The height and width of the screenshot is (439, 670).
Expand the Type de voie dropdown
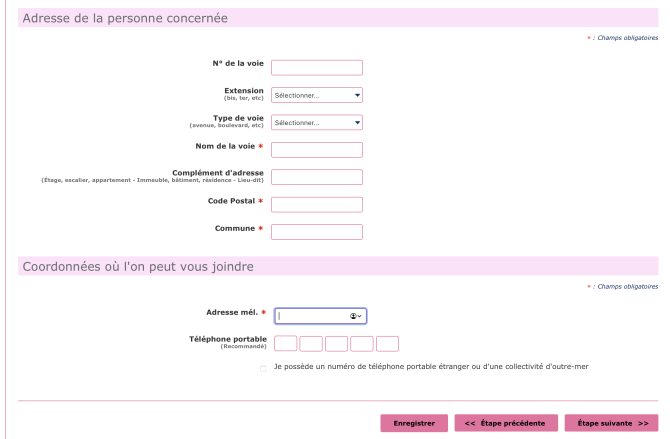click(316, 123)
